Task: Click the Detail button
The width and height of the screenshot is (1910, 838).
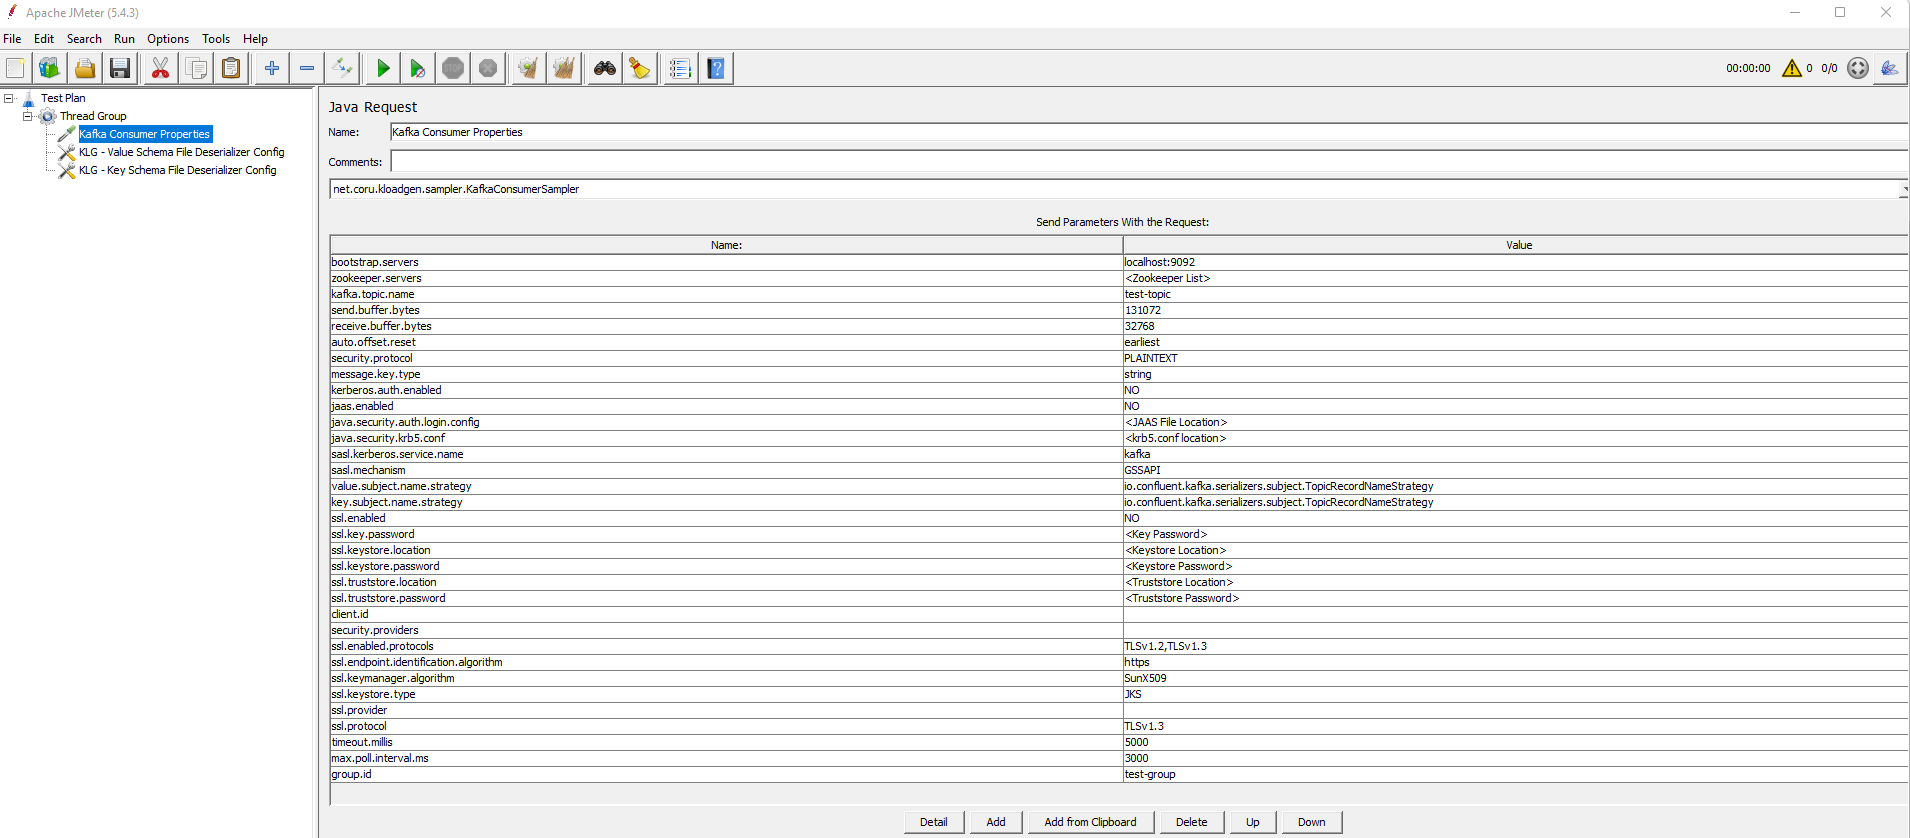Action: click(934, 822)
